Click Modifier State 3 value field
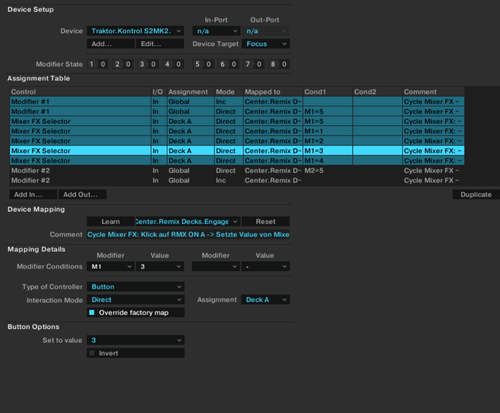The image size is (500, 413). (x=153, y=64)
